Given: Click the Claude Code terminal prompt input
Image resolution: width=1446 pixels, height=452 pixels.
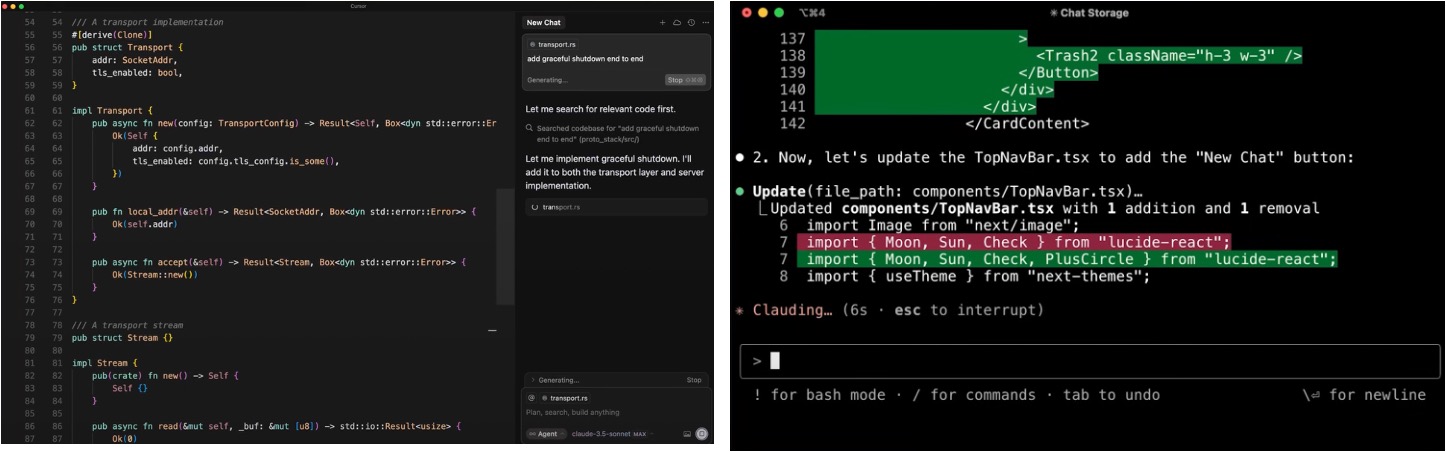Looking at the screenshot, I should 1090,361.
